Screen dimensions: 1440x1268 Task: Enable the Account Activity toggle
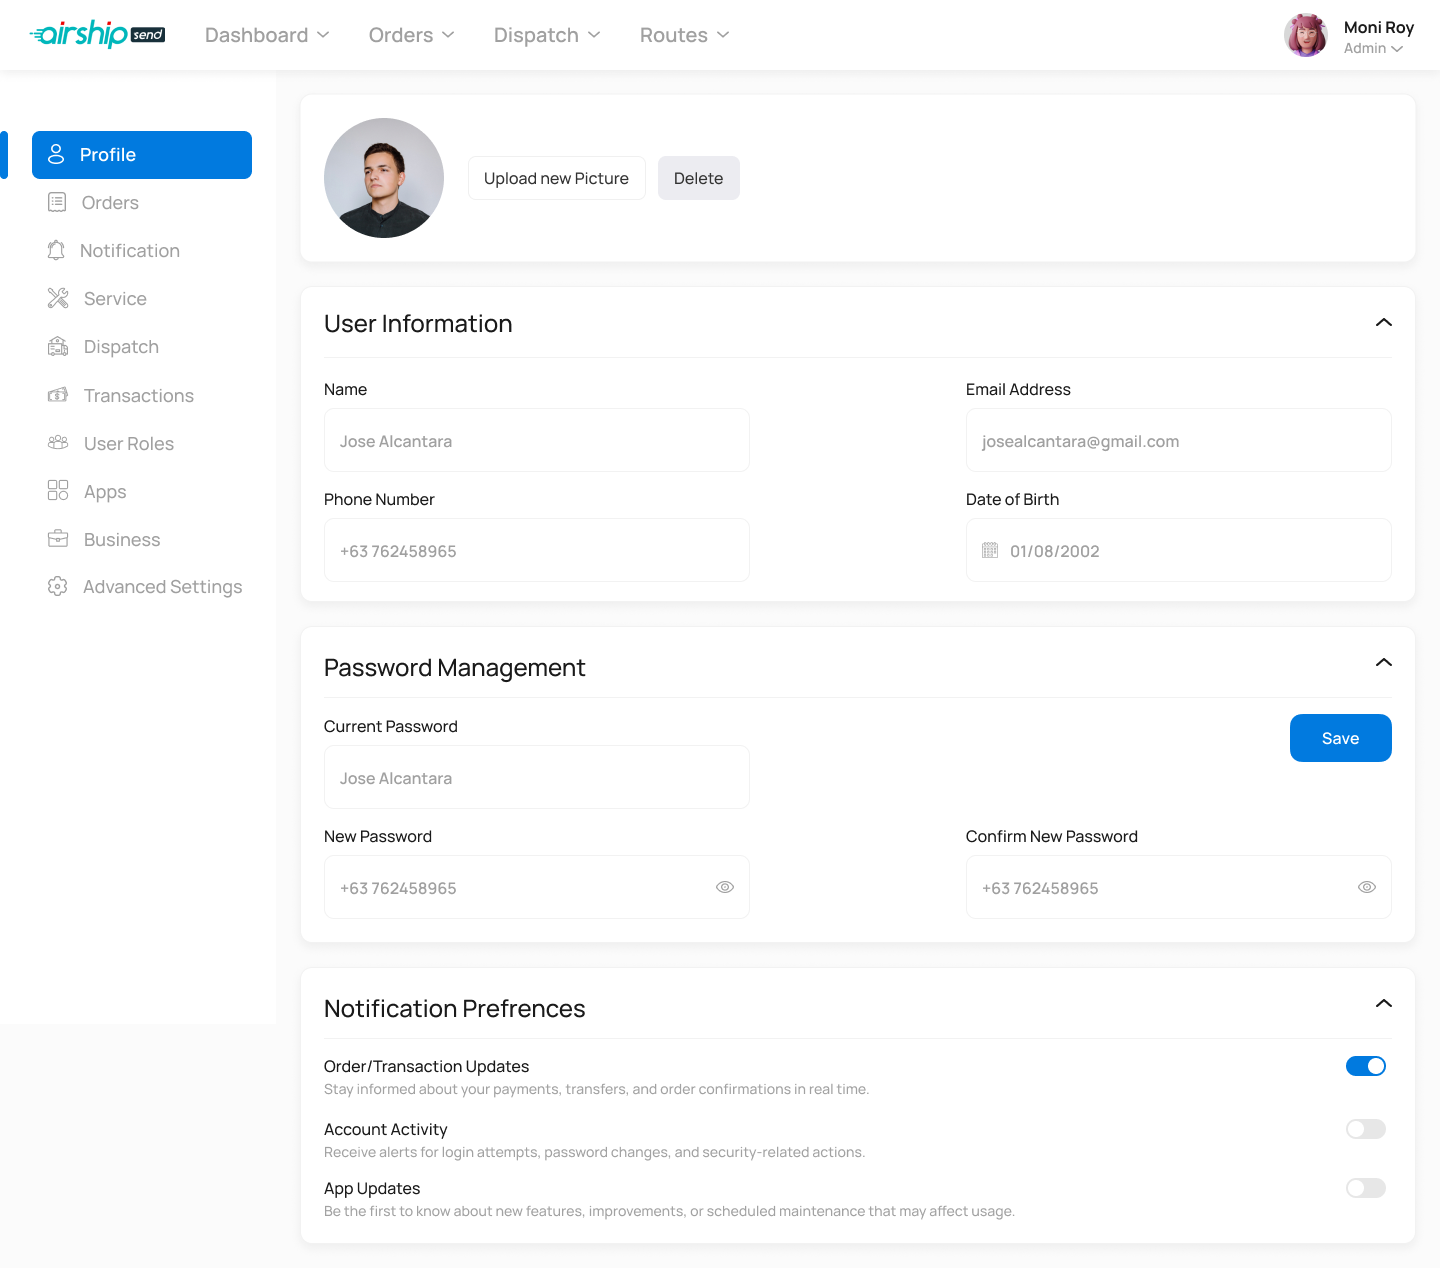(1366, 1129)
